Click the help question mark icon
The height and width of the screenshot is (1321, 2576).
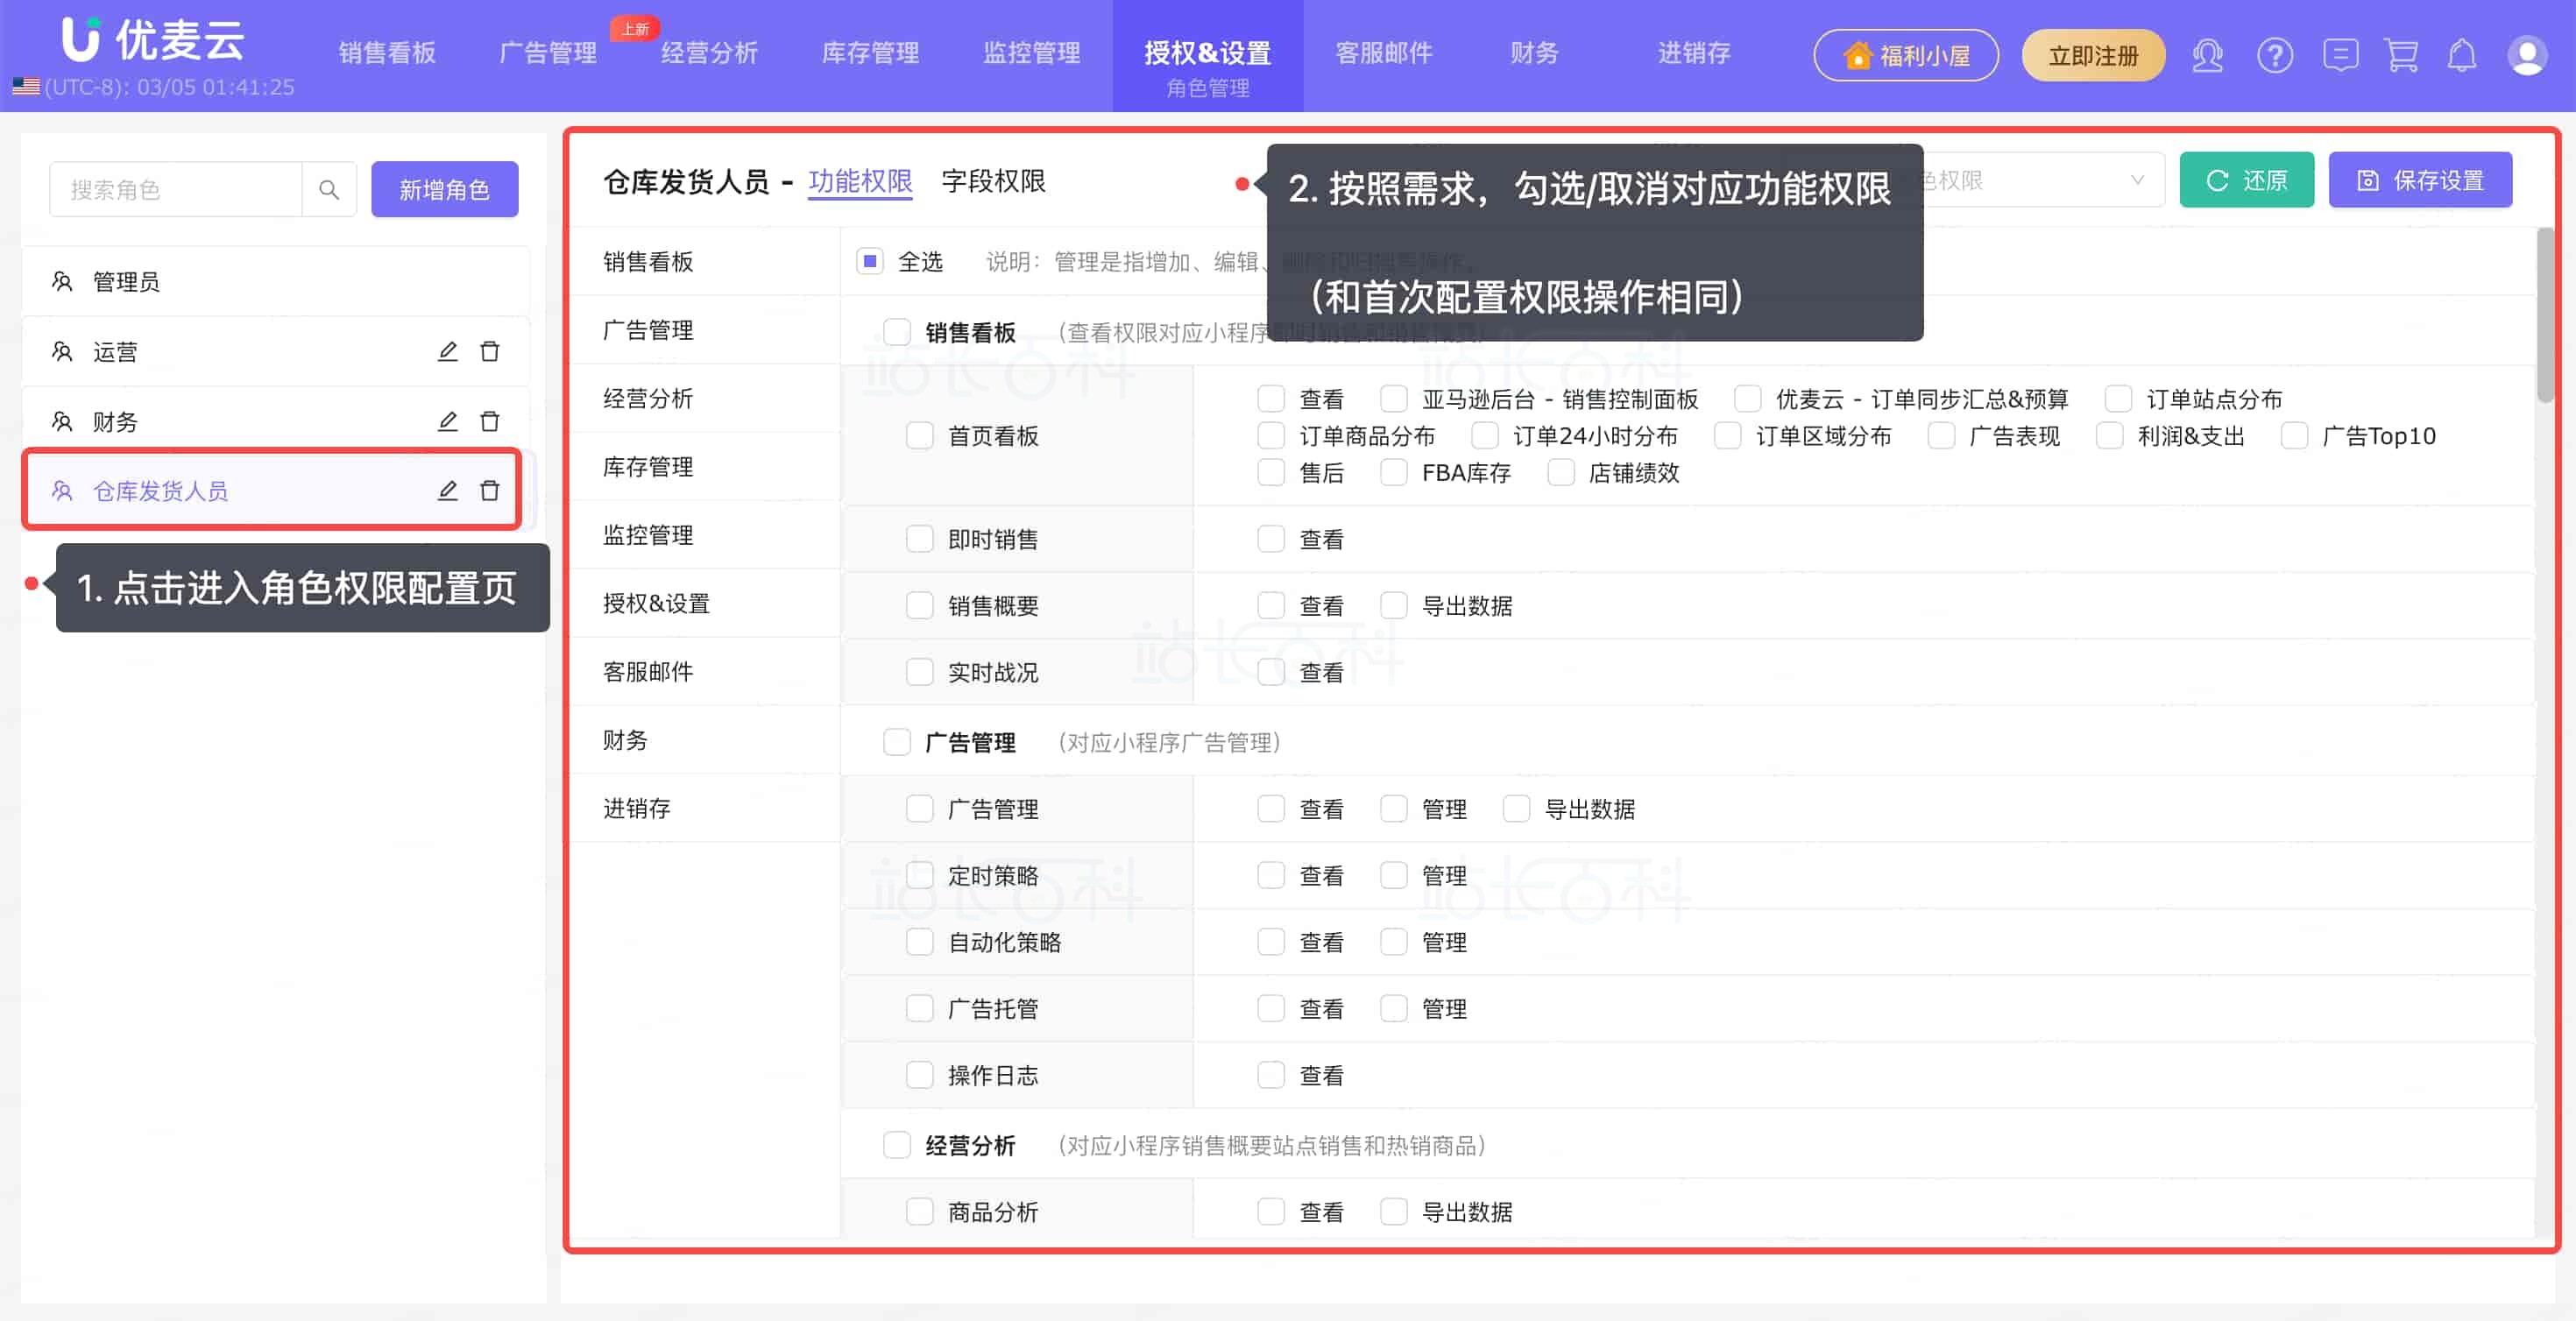click(x=2275, y=55)
